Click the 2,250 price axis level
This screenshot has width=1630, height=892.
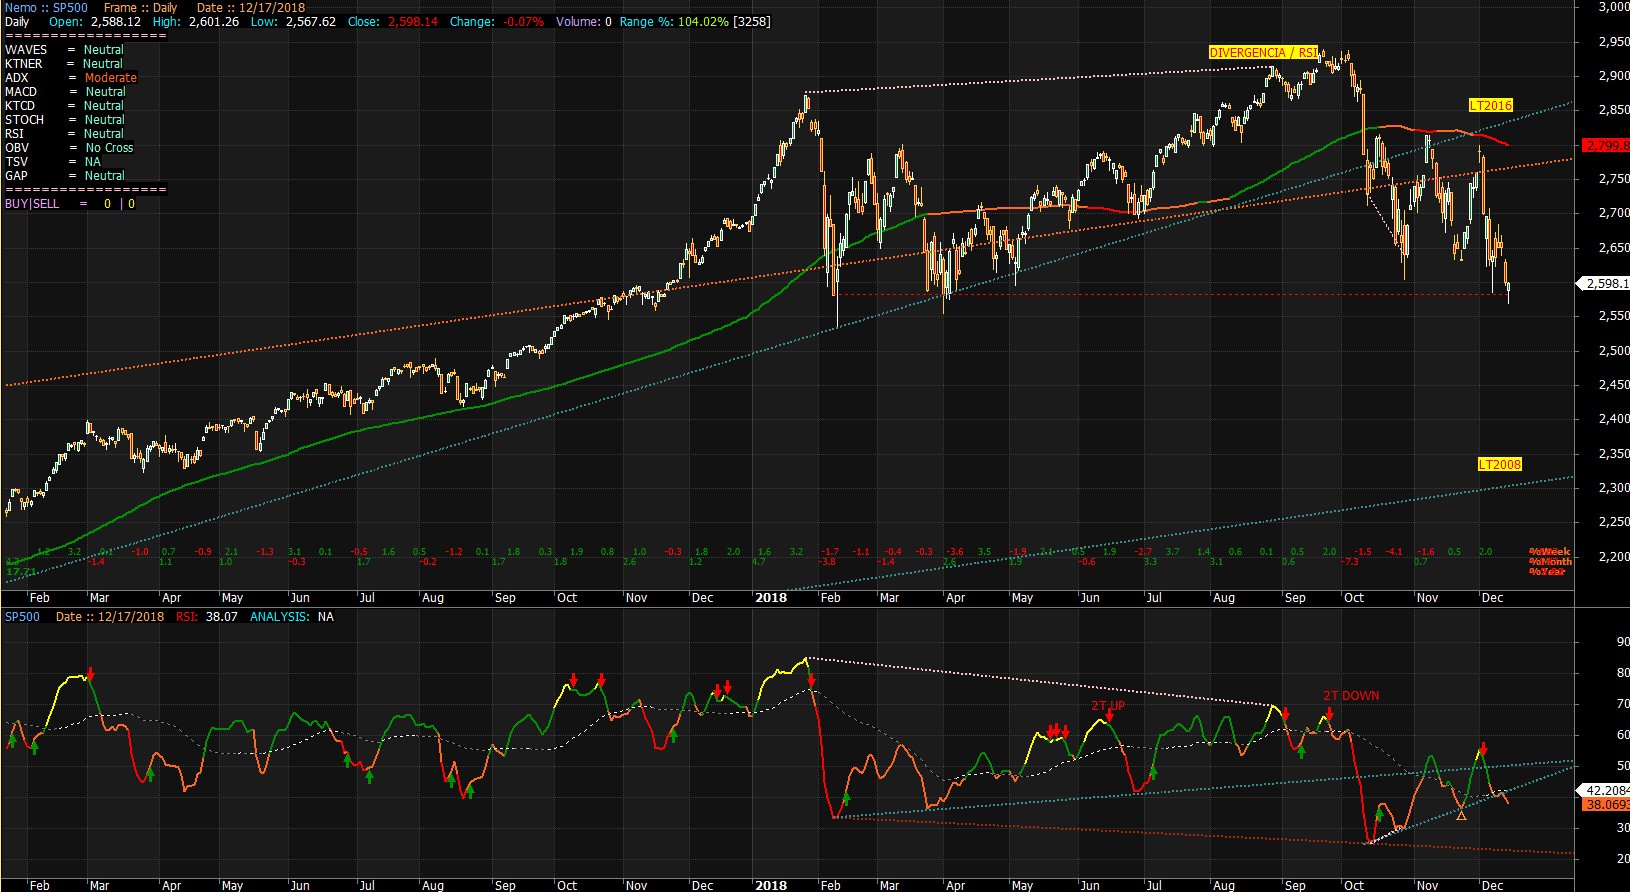coord(1613,522)
